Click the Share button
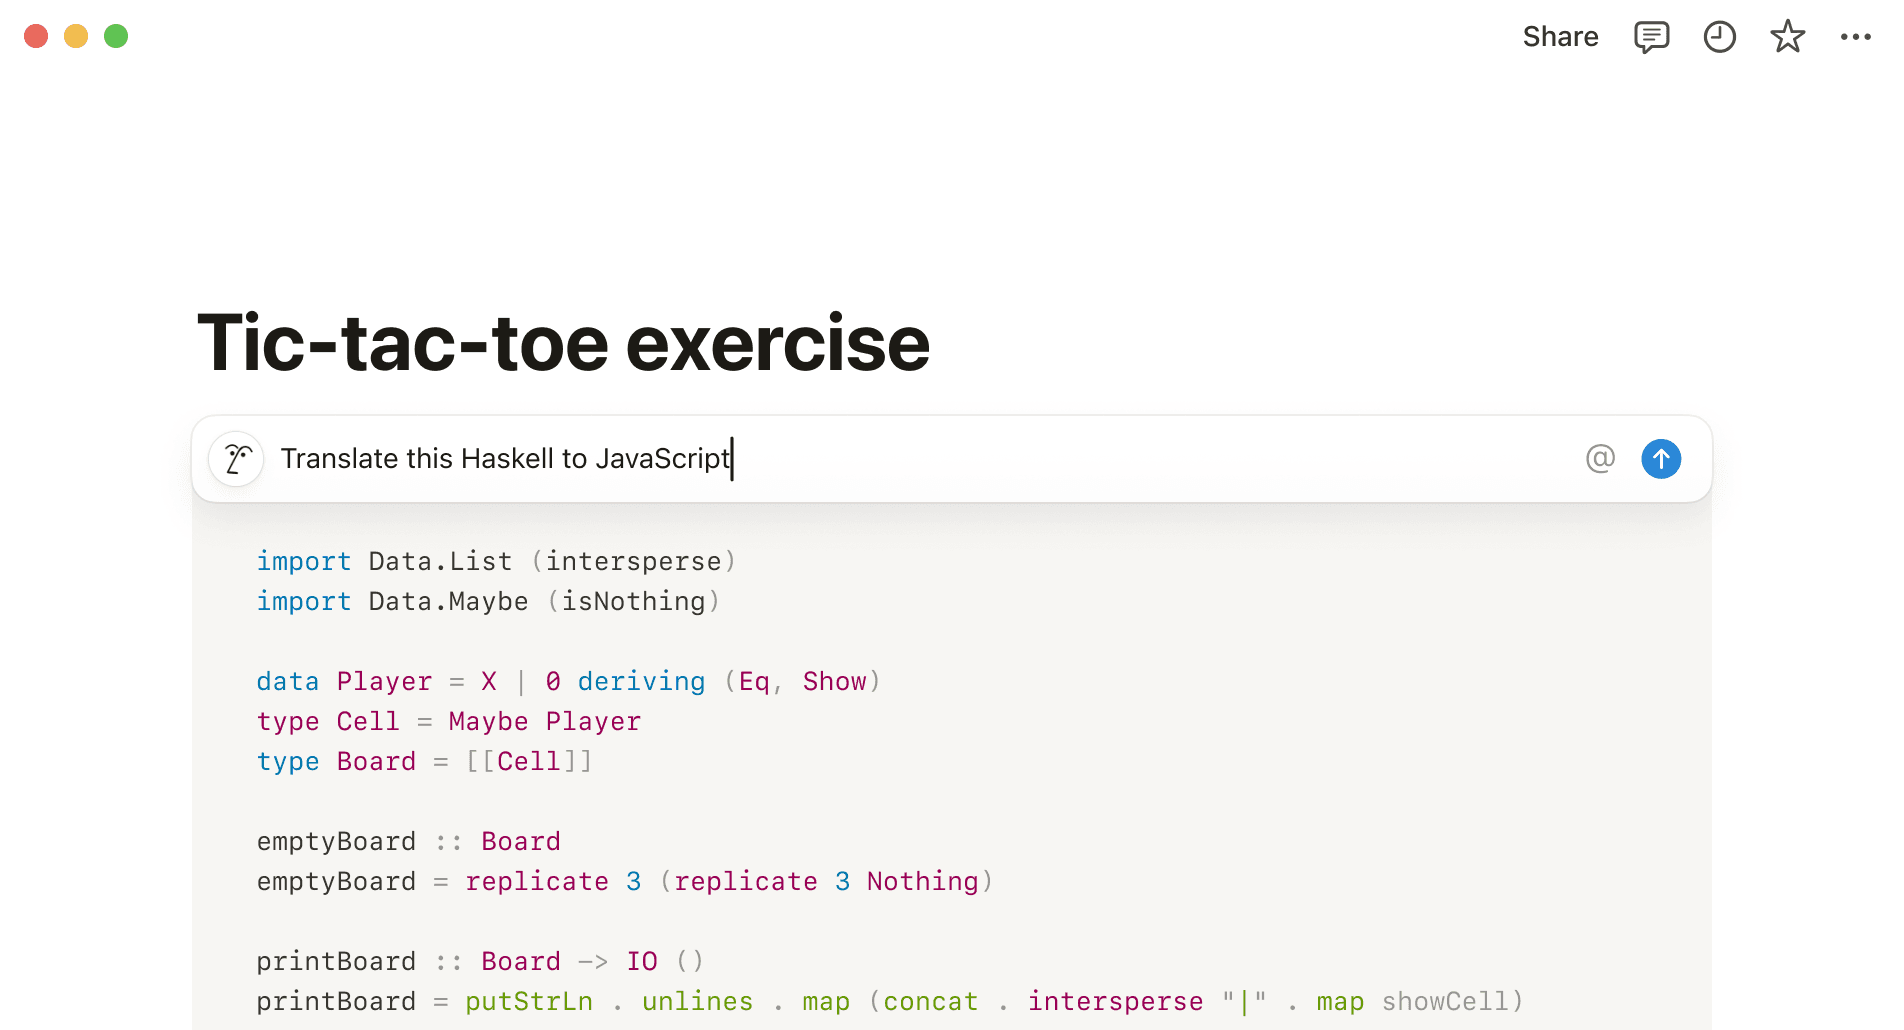Image resolution: width=1904 pixels, height=1030 pixels. (x=1560, y=37)
